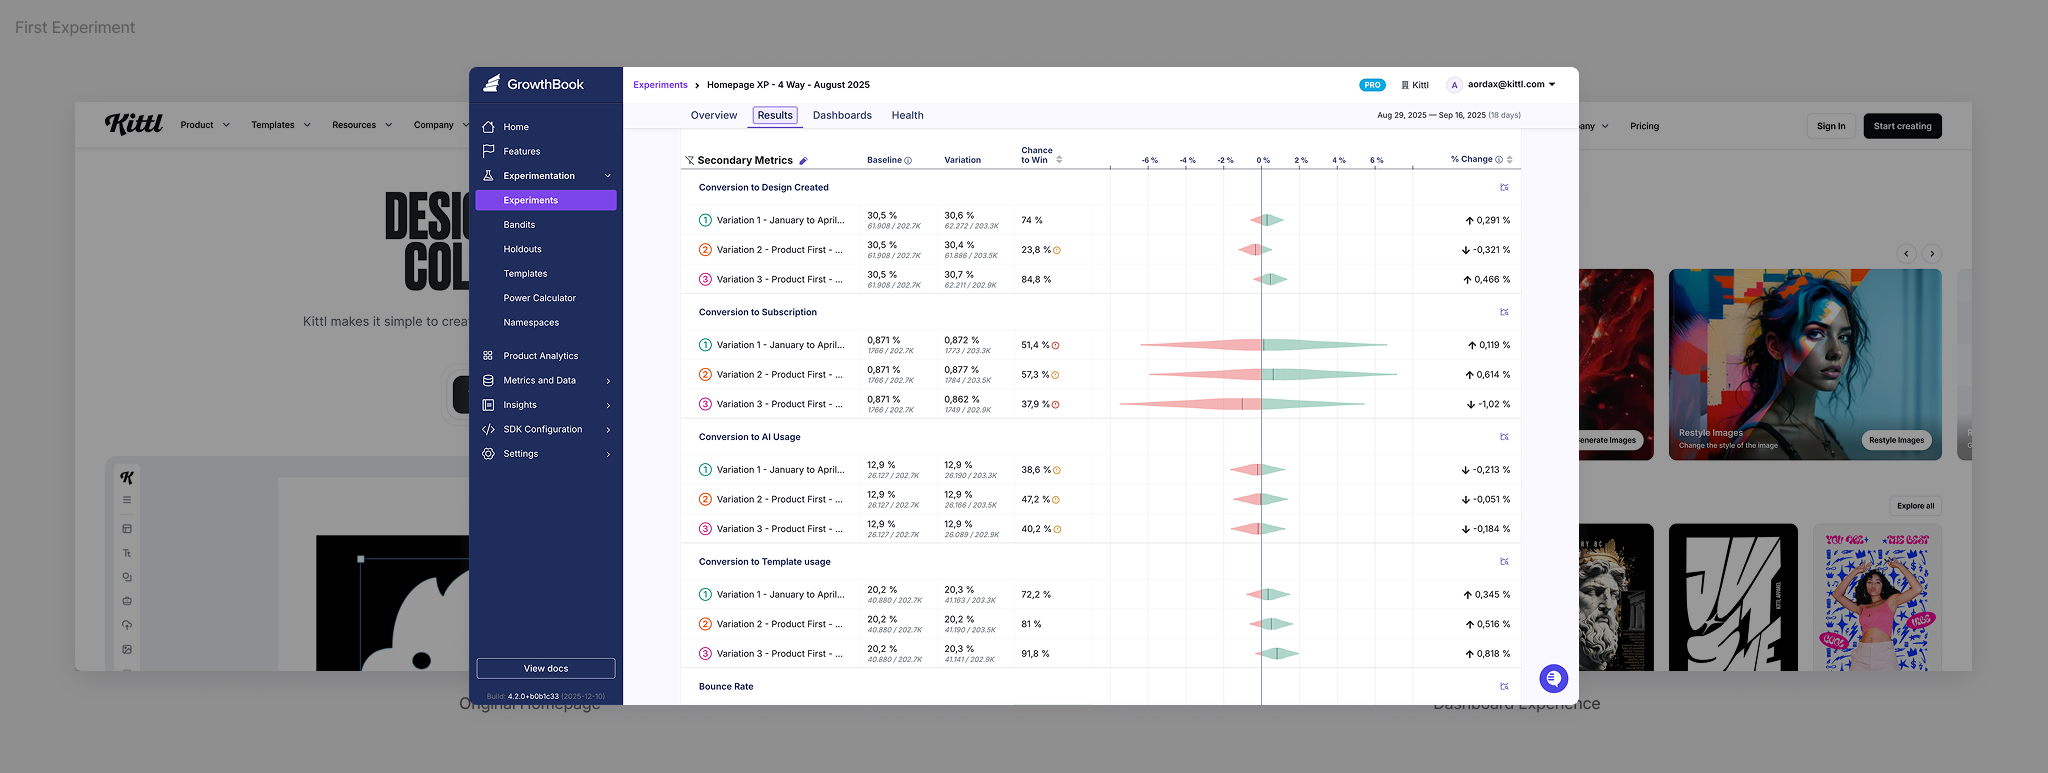The height and width of the screenshot is (773, 2048).
Task: Click Experiments breadcrumb link
Action: [x=660, y=85]
